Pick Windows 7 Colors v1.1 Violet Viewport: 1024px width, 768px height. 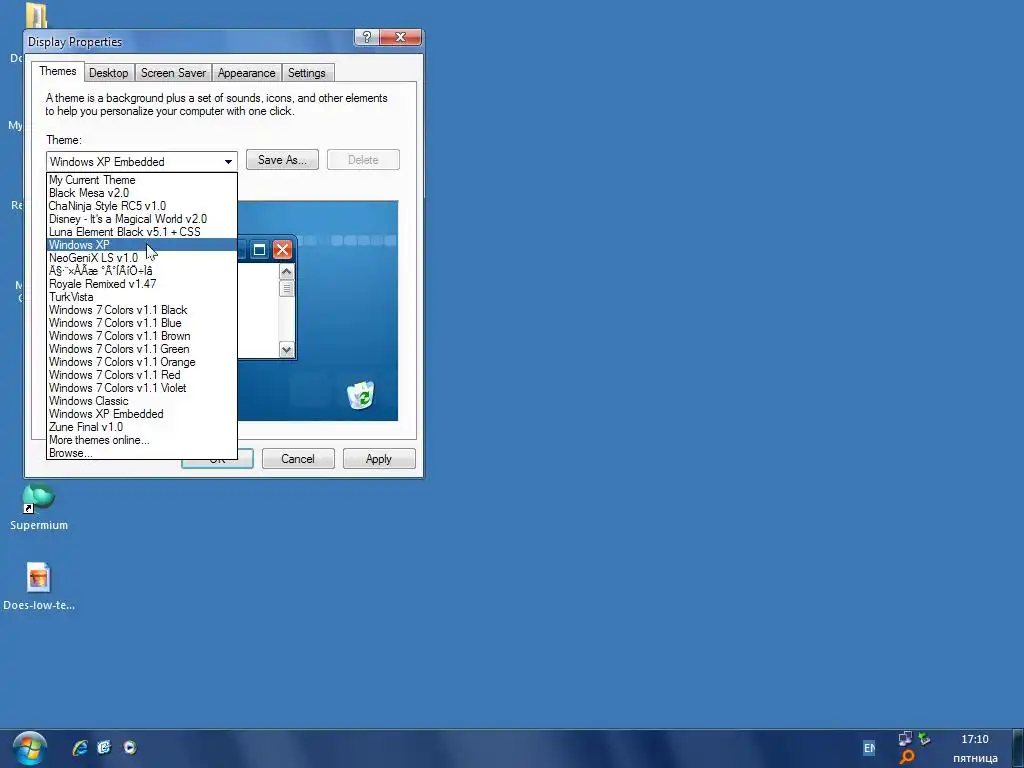pyautogui.click(x=142, y=388)
